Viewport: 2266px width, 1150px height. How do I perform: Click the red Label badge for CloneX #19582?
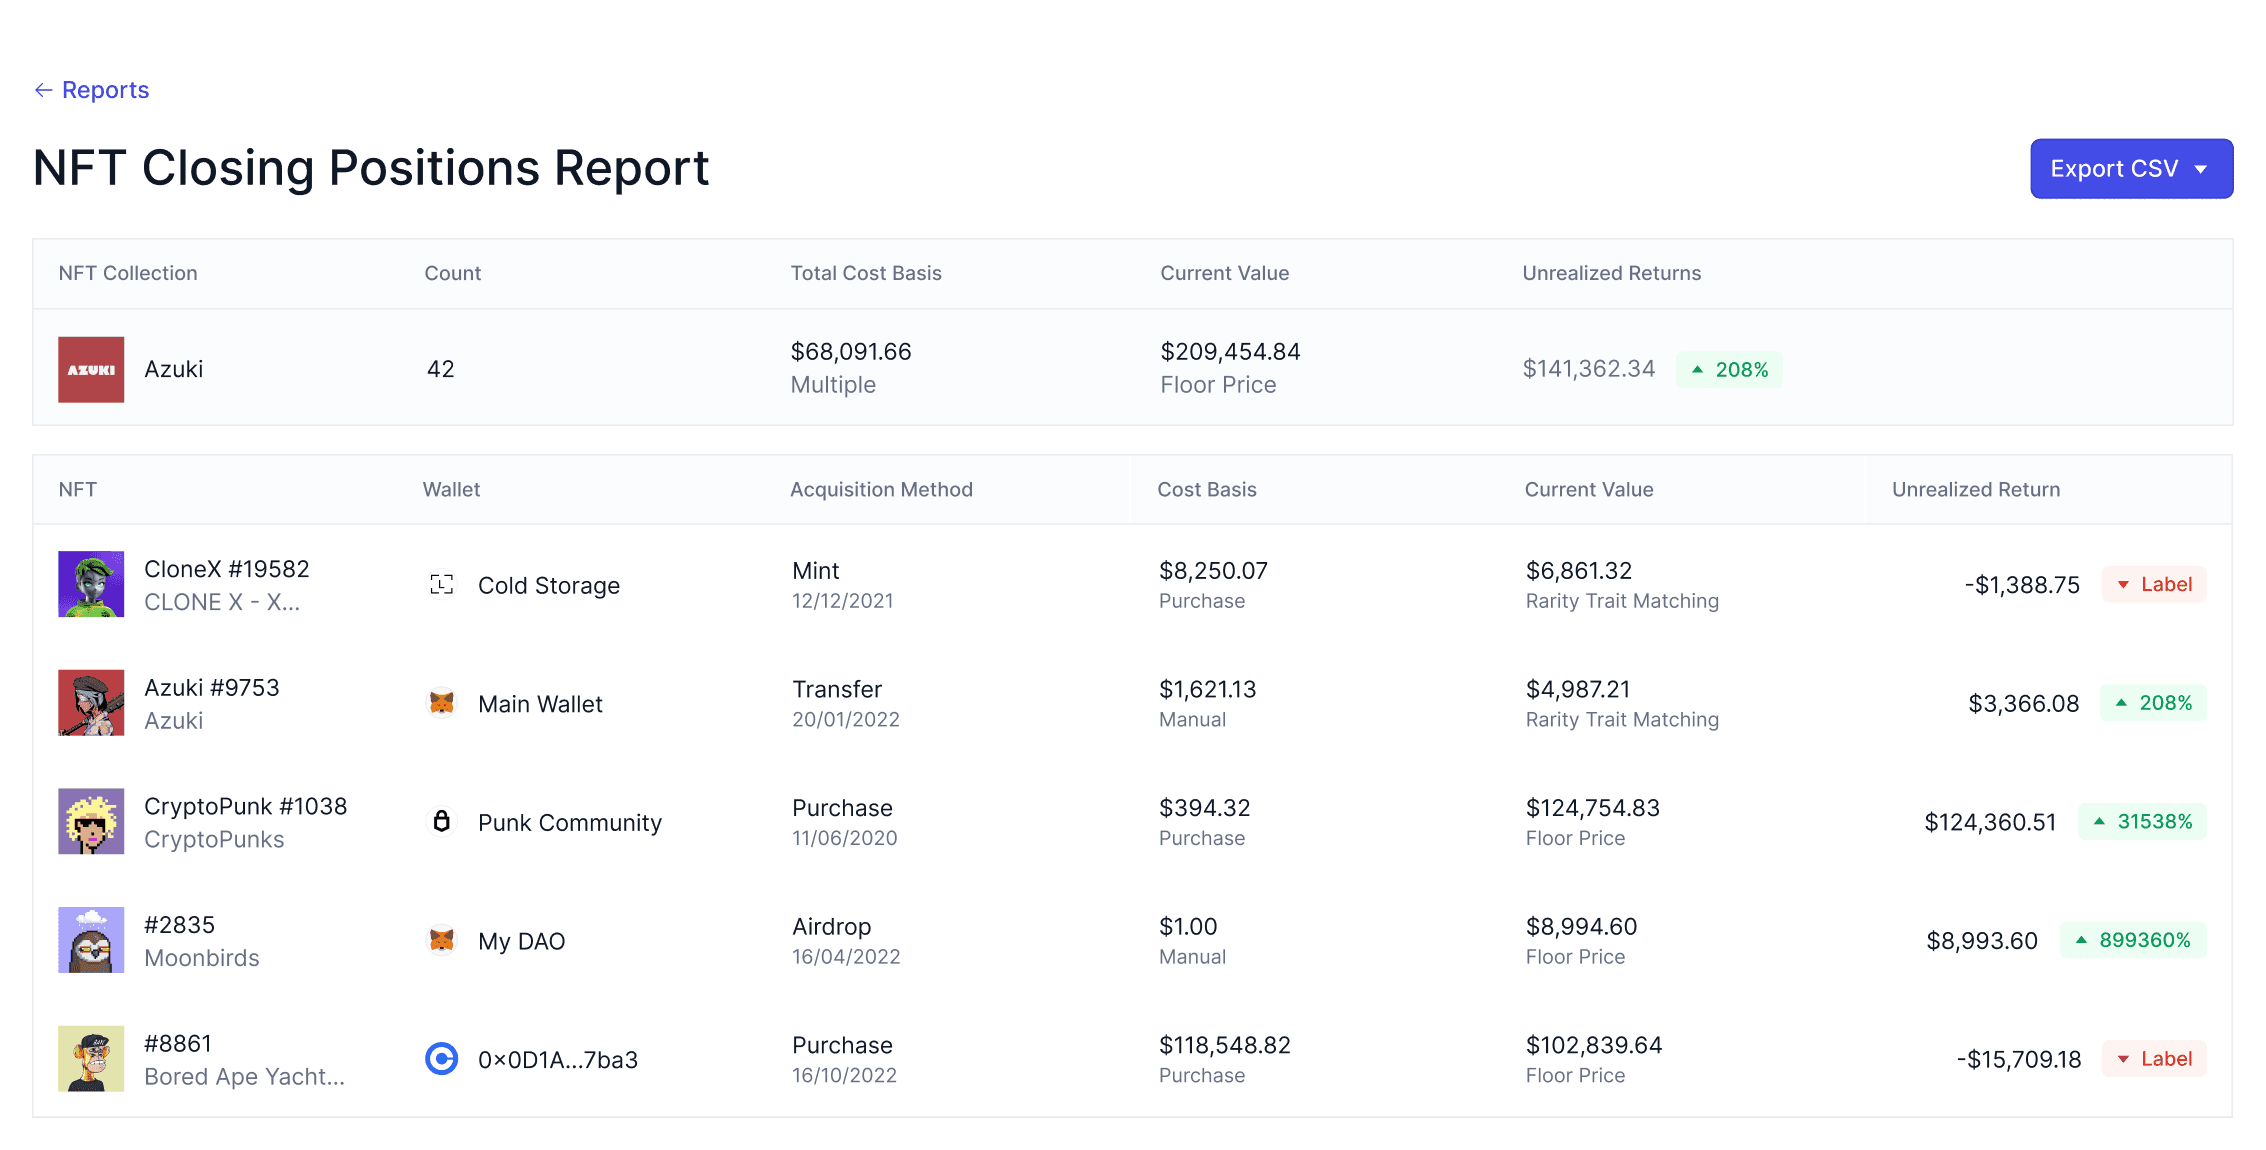pos(2154,584)
